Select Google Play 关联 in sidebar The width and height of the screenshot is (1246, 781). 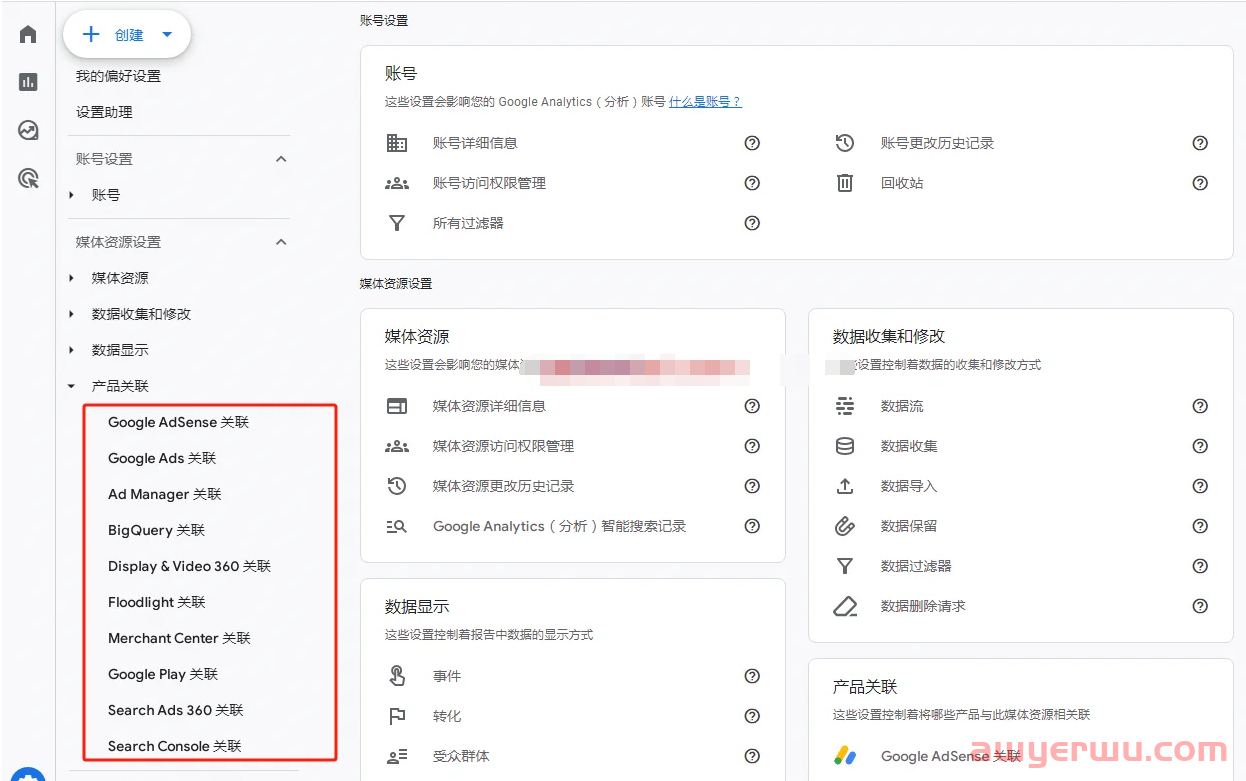coord(163,674)
